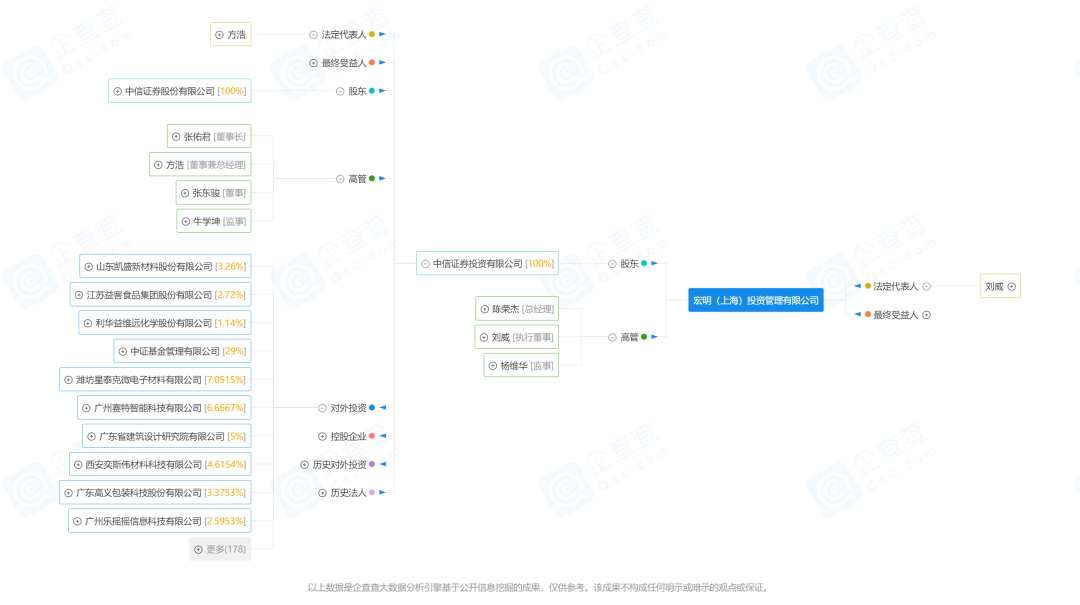Select 刘威 [执行董事] node
The height and width of the screenshot is (605, 1080).
click(517, 337)
